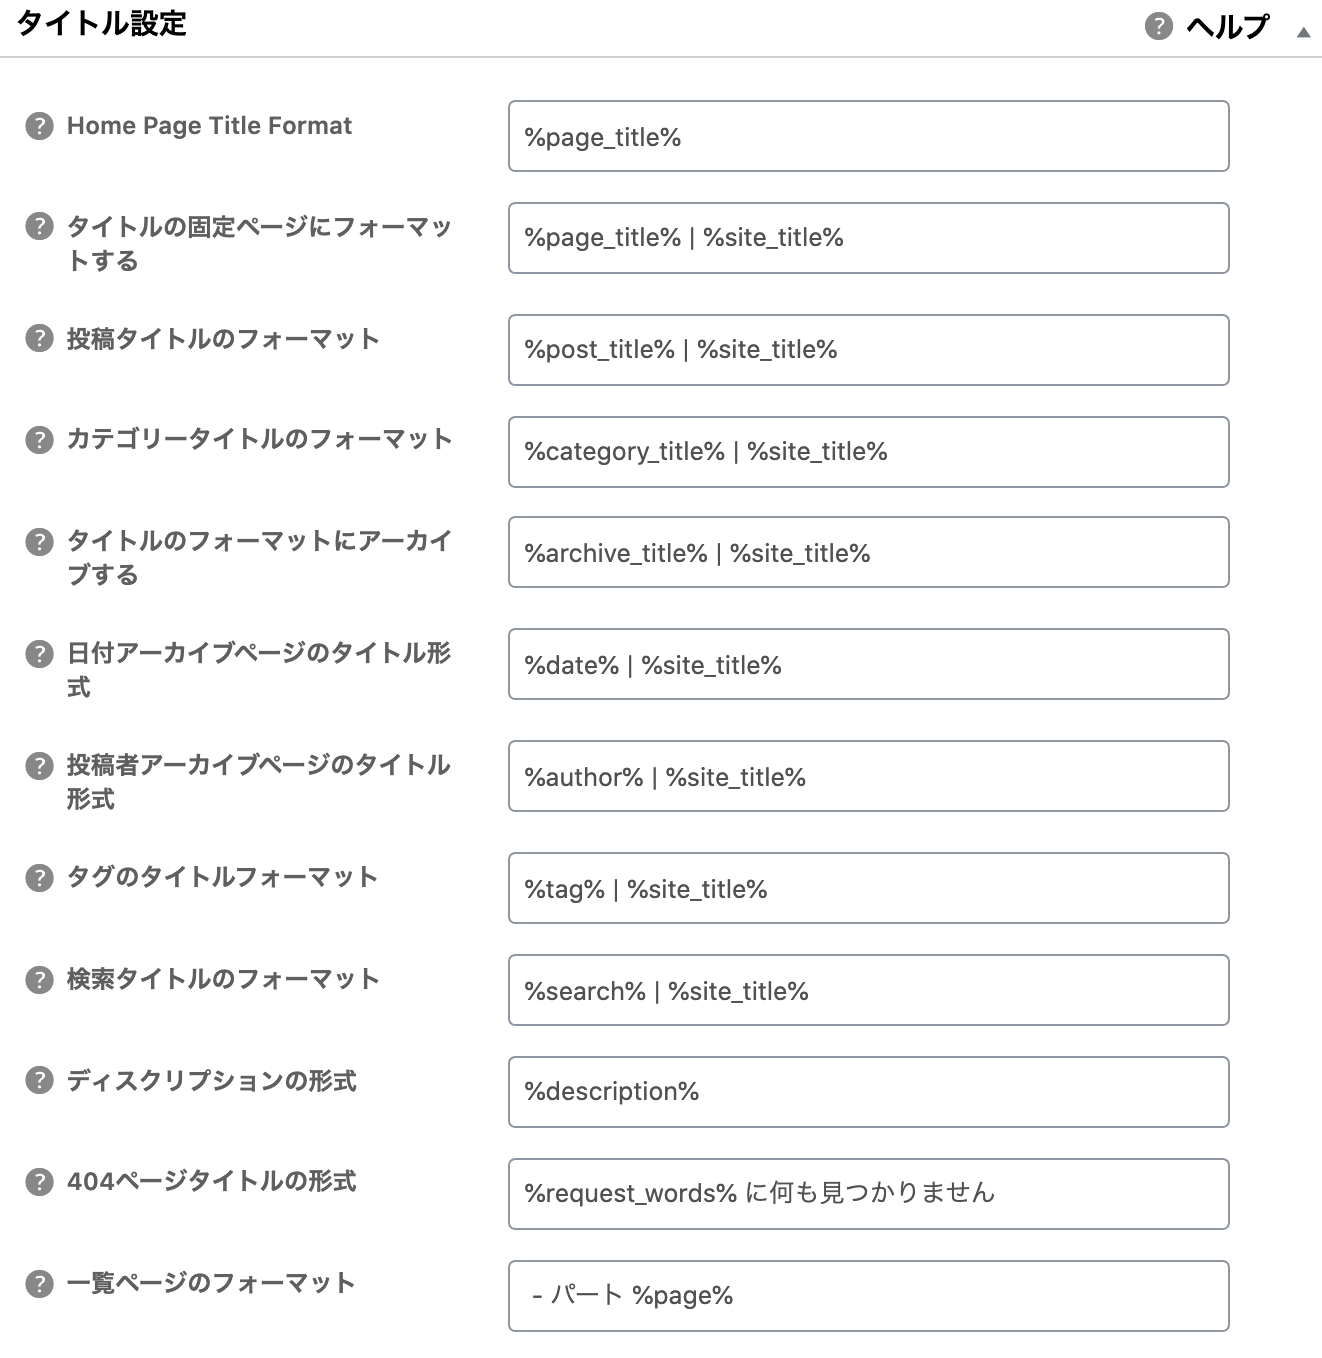Screen dimensions: 1322x1358
Task: Click help icon for カテゴリータイトルのフォーマット
Action: pos(39,440)
